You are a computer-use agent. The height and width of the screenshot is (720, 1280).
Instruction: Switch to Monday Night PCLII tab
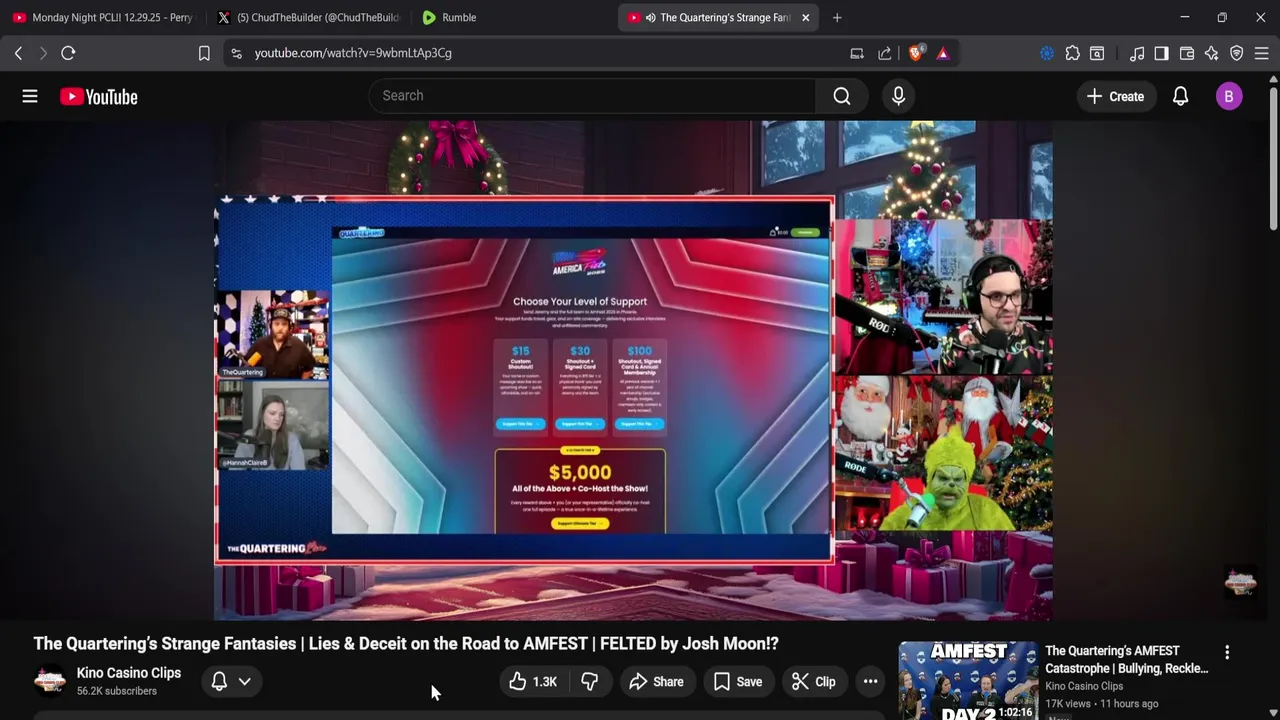pos(101,17)
